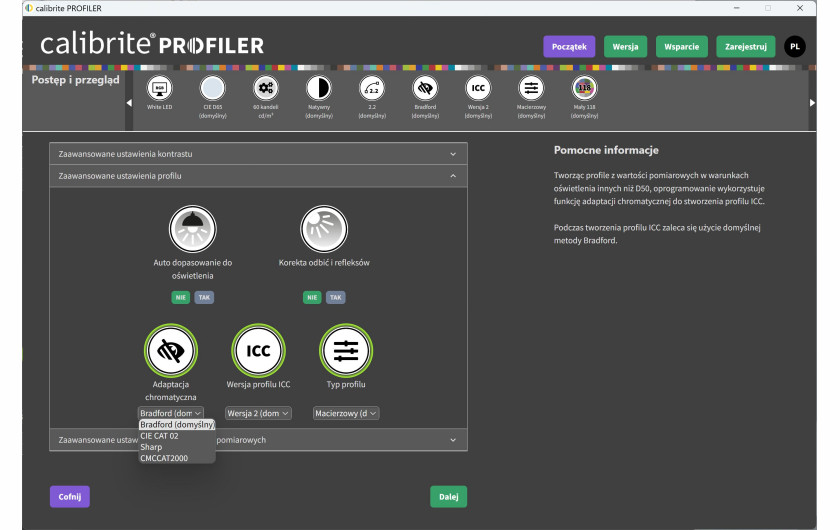Image resolution: width=840 pixels, height=530 pixels.
Task: Open the Natywny contrast step icon
Action: (319, 88)
